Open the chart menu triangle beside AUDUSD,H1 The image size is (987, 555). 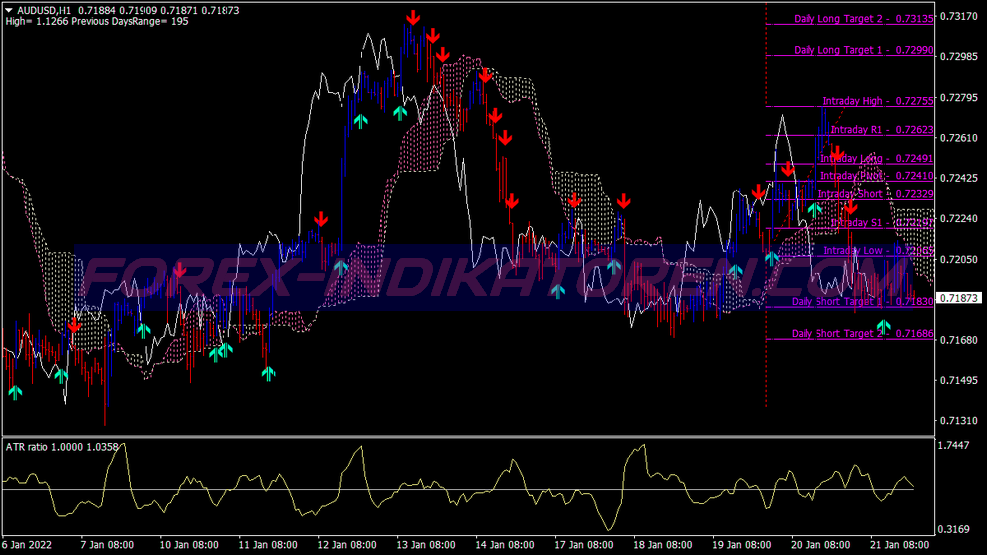coord(9,10)
